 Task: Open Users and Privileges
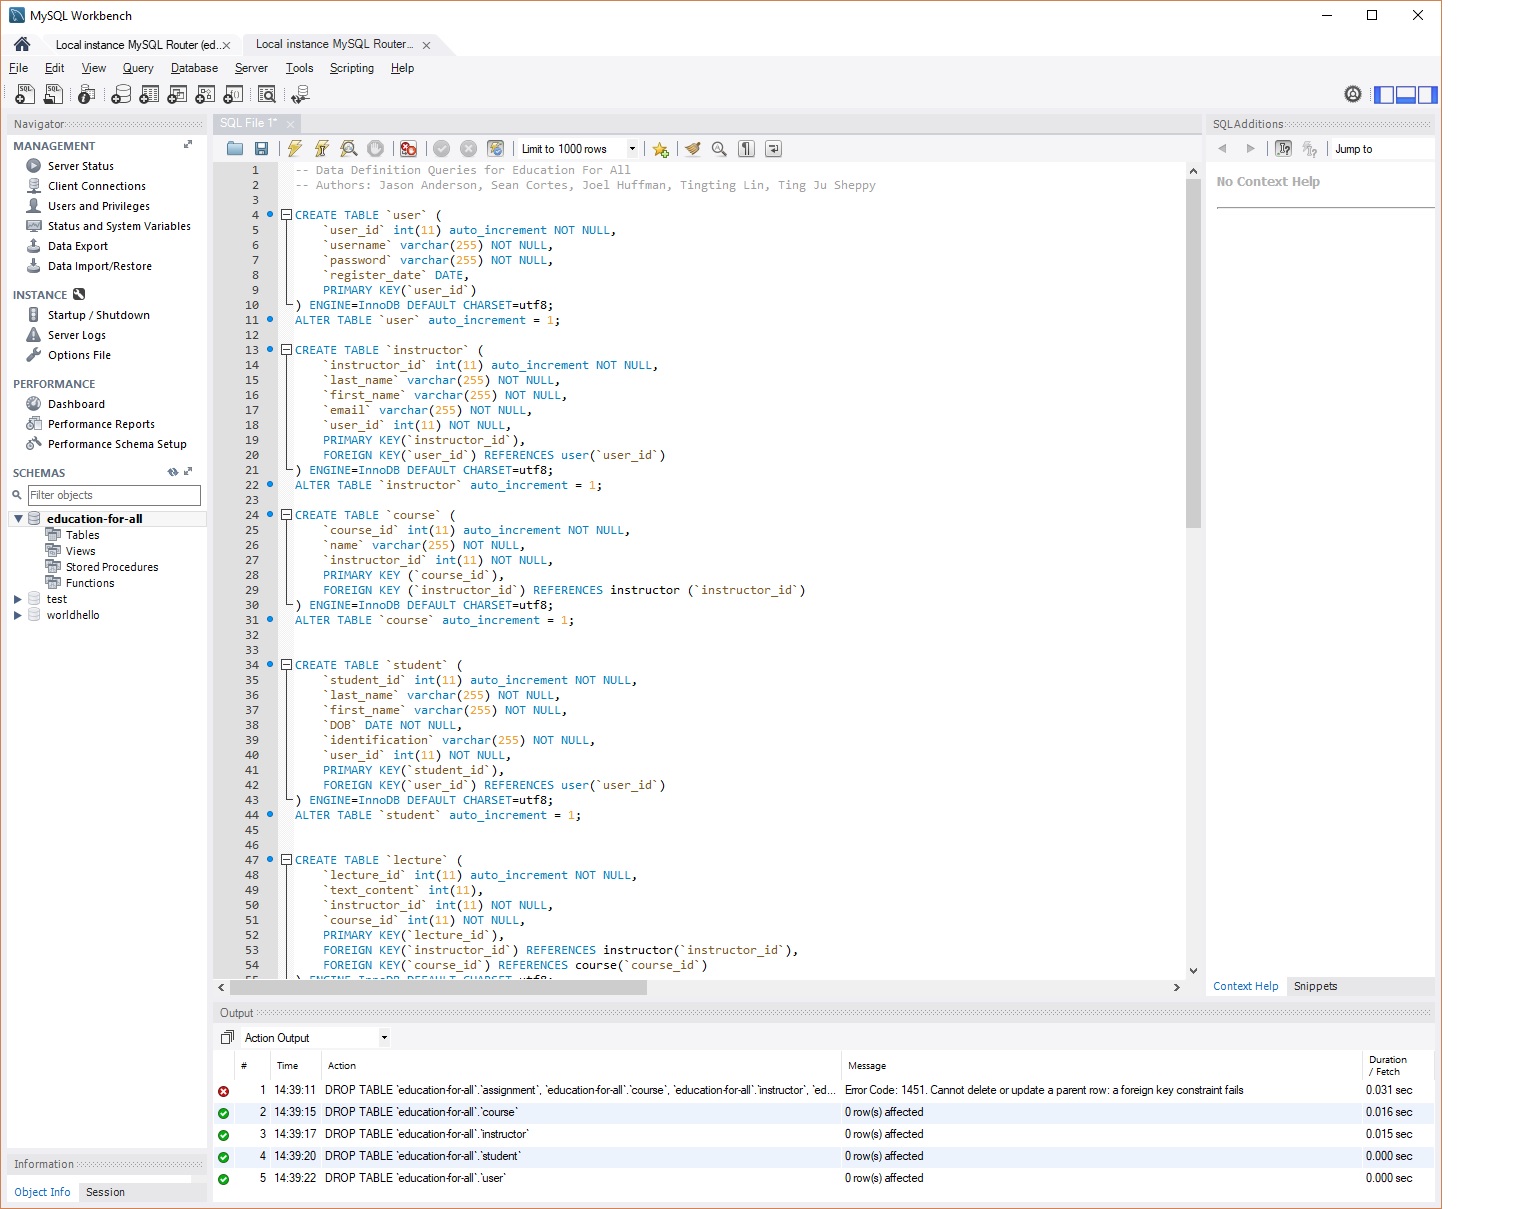tap(99, 206)
